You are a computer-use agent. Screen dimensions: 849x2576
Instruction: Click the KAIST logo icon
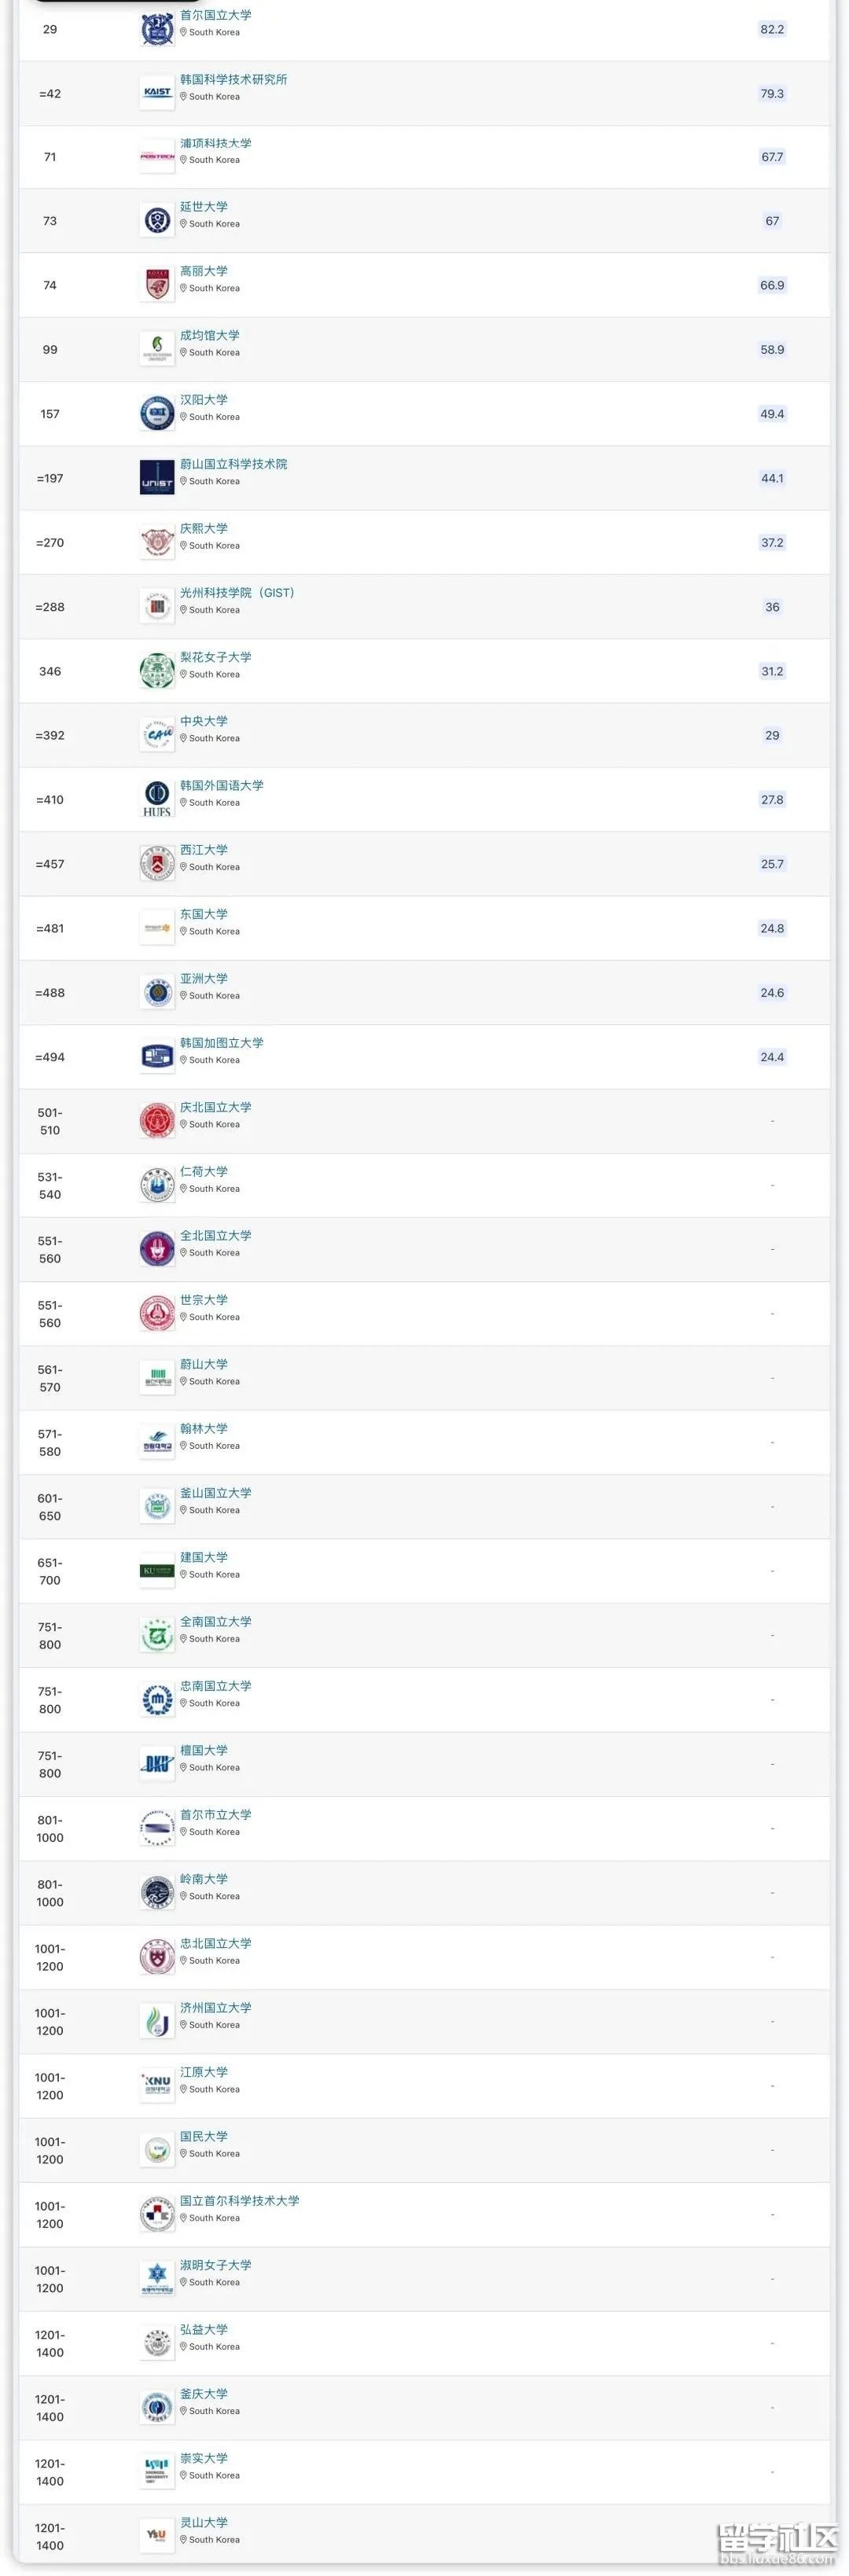(157, 93)
